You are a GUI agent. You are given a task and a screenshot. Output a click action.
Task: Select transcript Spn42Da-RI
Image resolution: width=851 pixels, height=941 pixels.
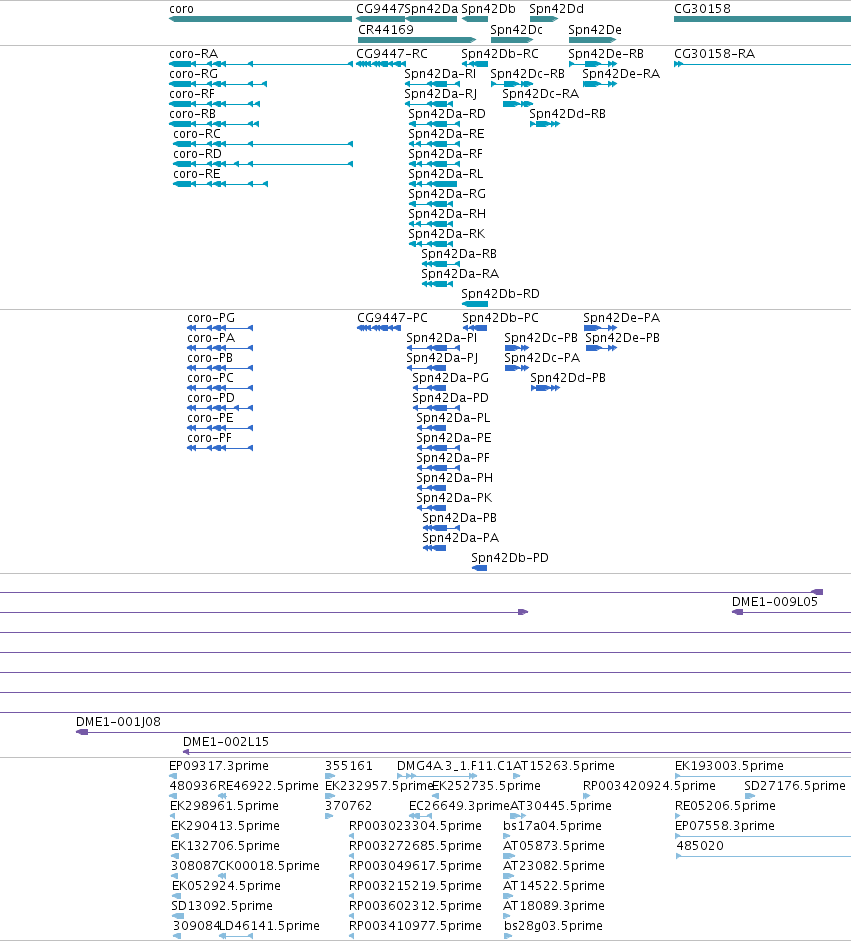431,84
